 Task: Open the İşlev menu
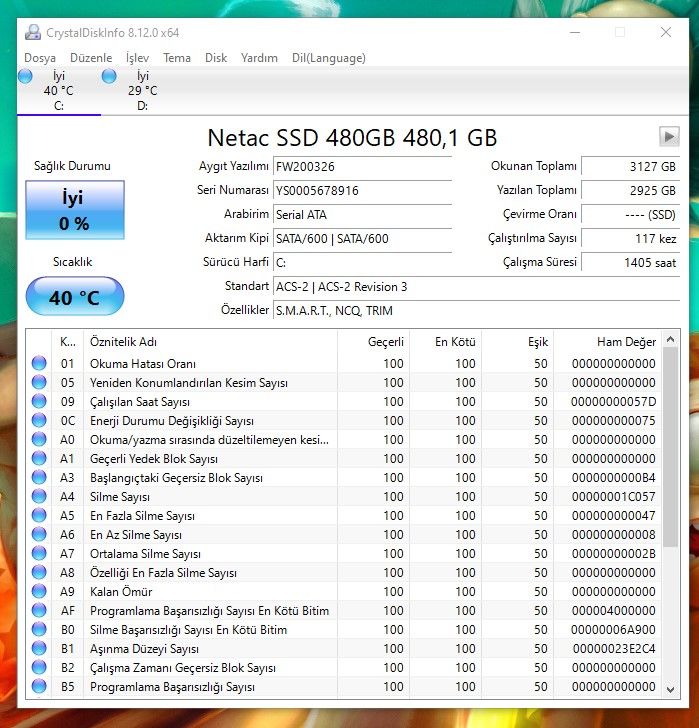coord(137,58)
